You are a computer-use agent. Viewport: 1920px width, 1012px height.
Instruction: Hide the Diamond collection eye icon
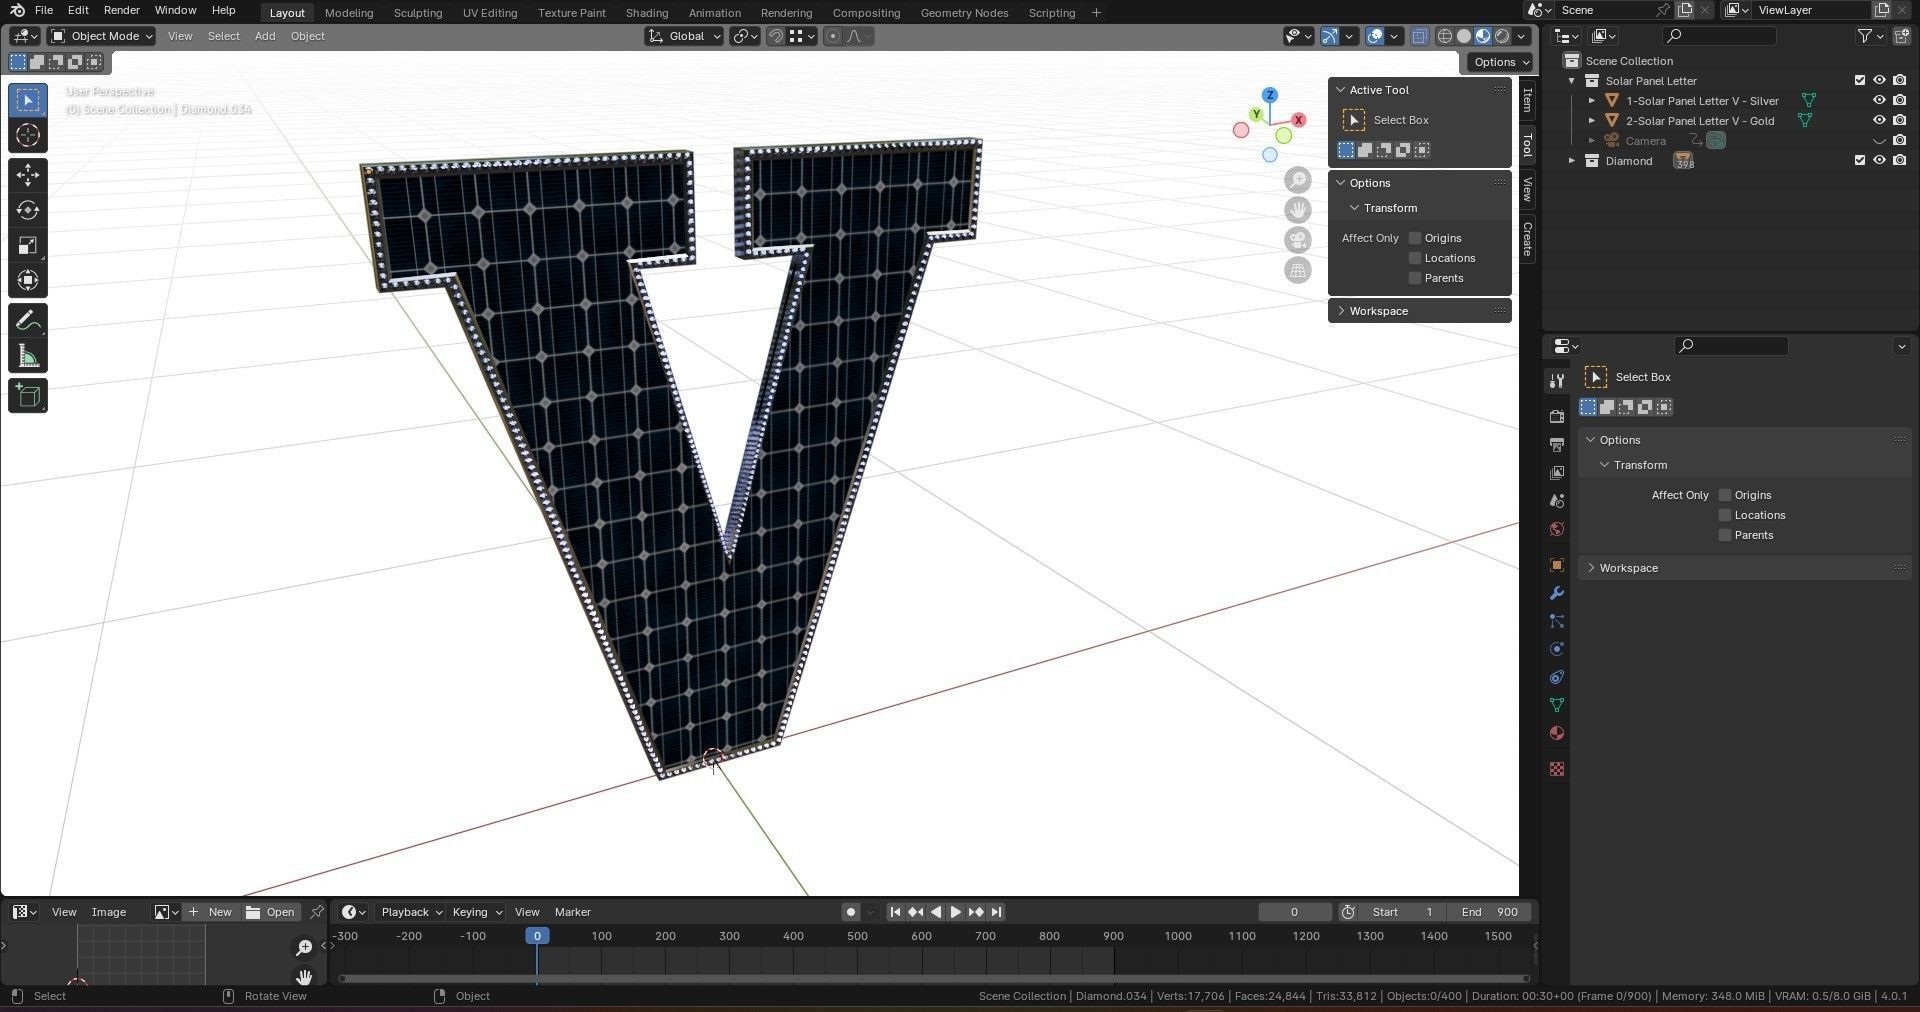pos(1879,160)
